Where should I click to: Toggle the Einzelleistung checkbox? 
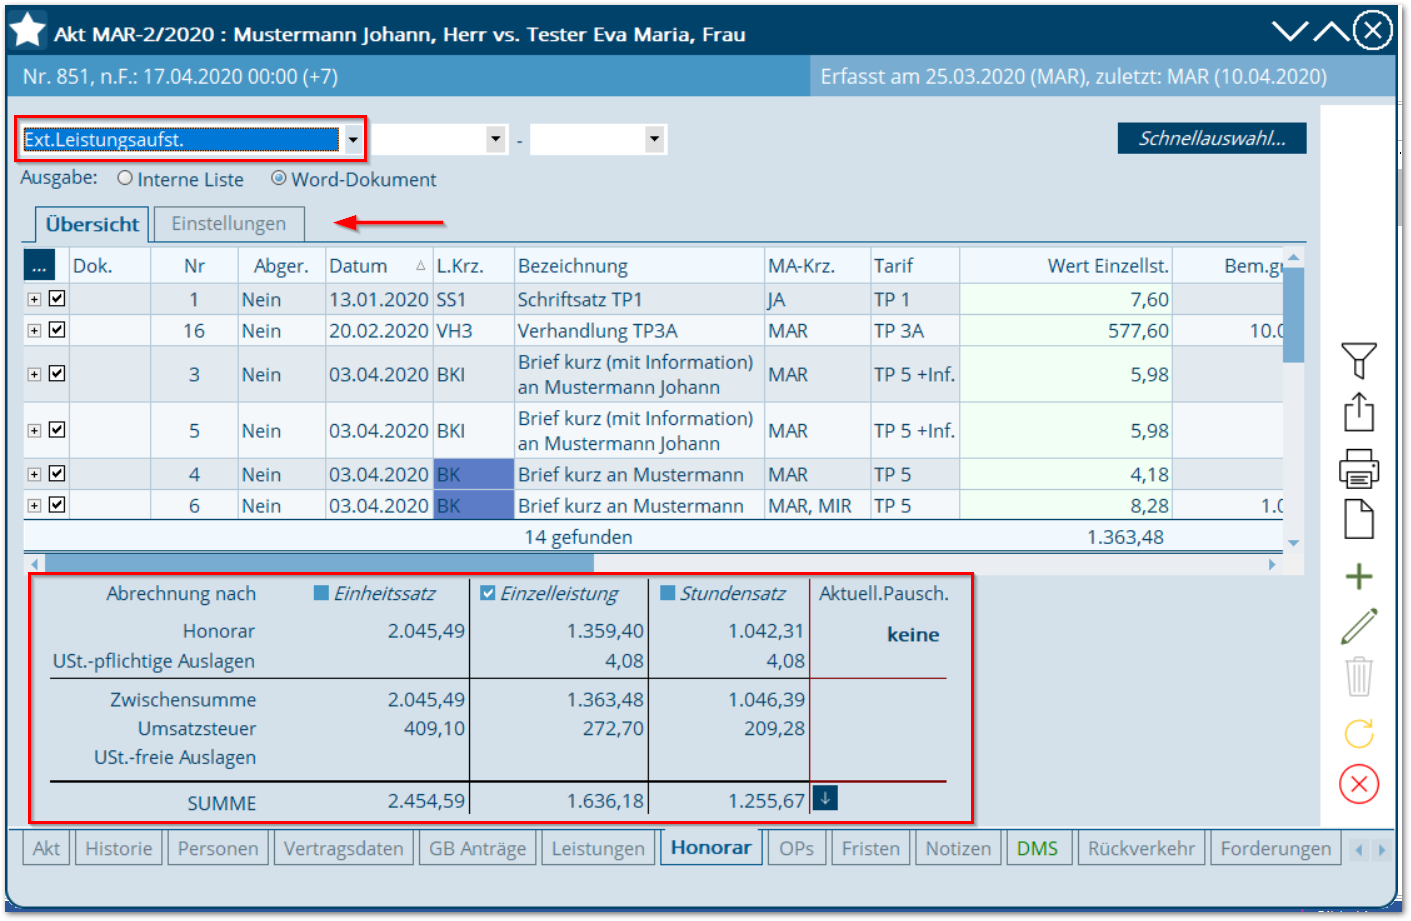tap(488, 593)
